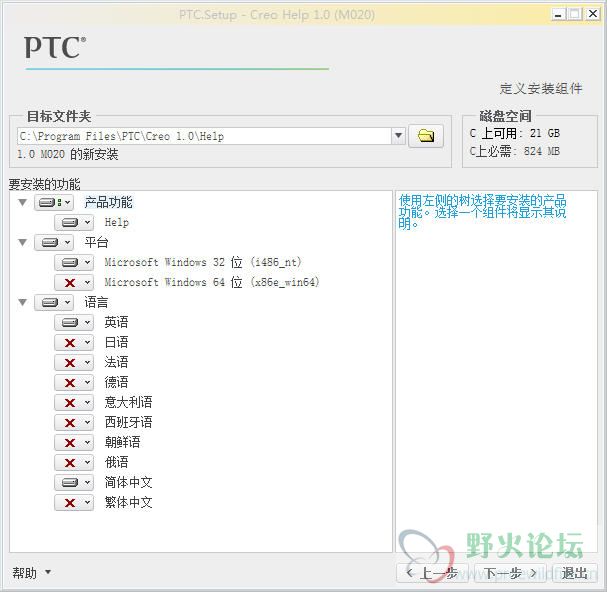The height and width of the screenshot is (592, 607).
Task: Select the 繁体中文 language row text
Action: (x=128, y=503)
